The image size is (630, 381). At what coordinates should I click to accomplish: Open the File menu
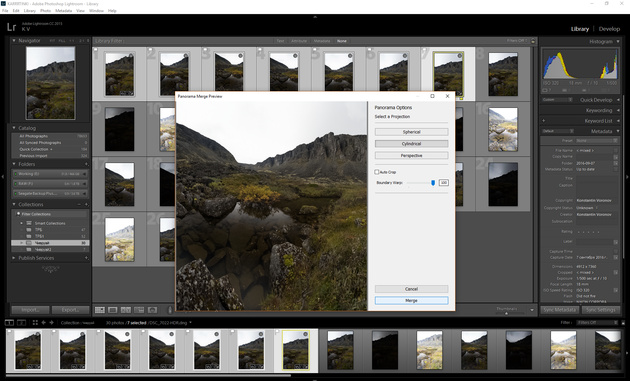coord(5,11)
